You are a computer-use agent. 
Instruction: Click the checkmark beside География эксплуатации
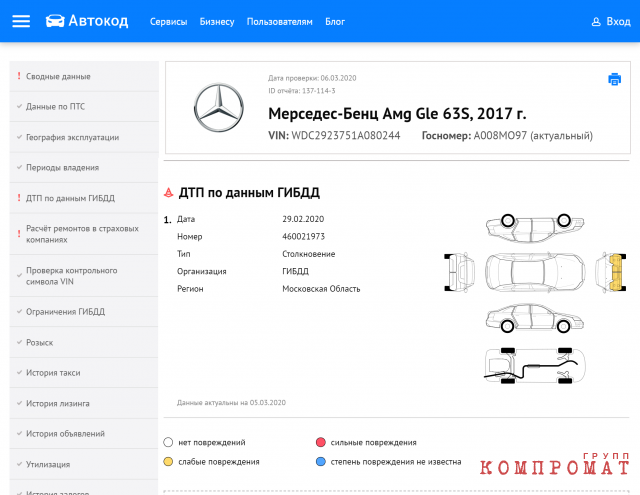19,137
